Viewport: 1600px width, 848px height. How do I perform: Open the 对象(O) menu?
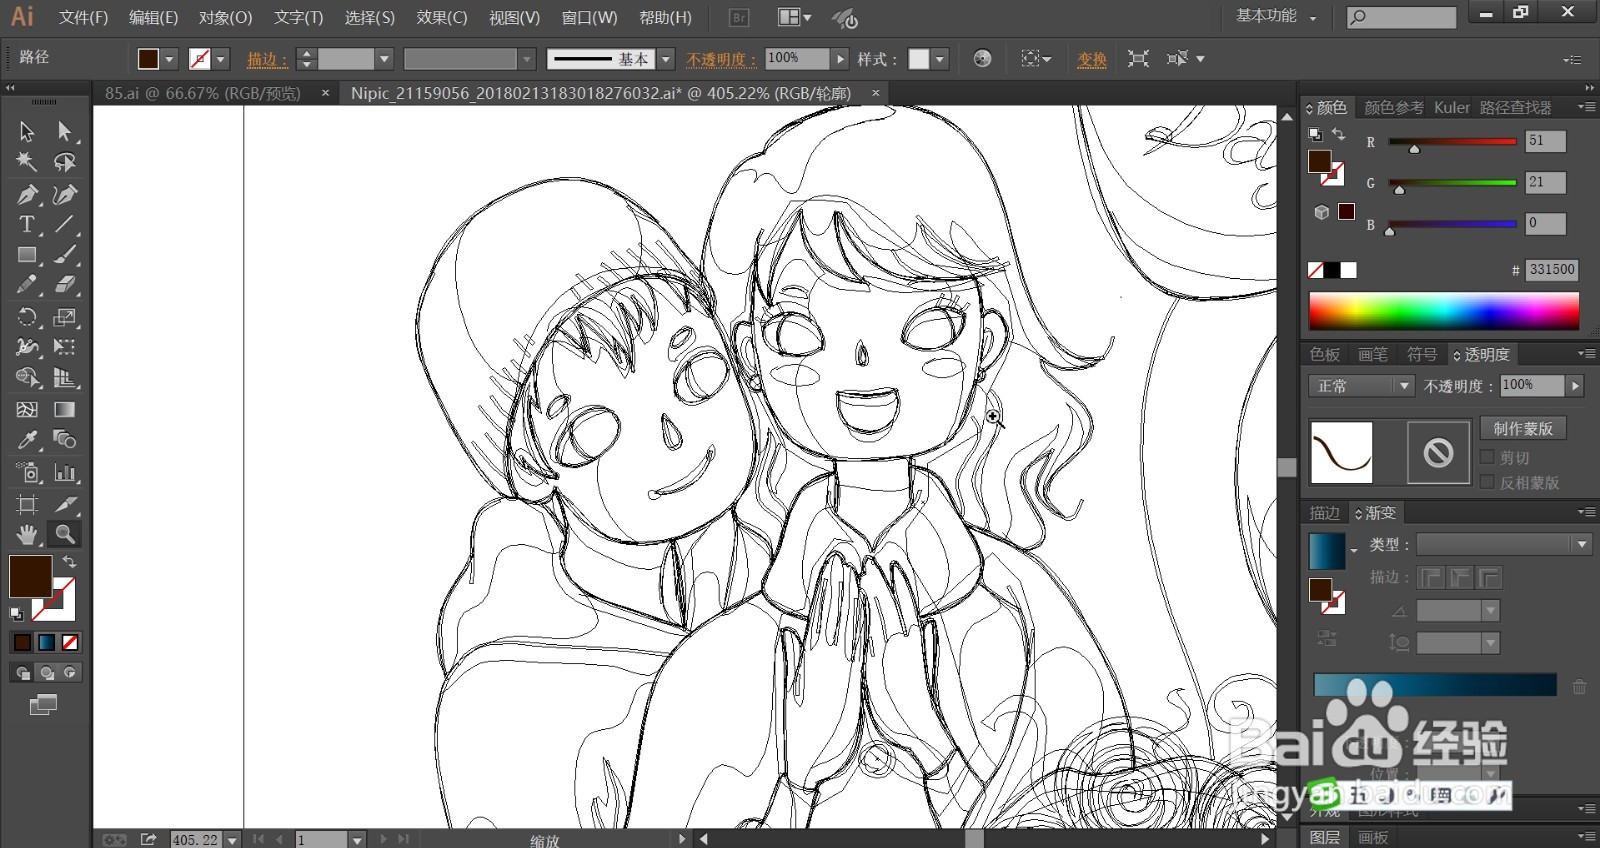point(225,18)
